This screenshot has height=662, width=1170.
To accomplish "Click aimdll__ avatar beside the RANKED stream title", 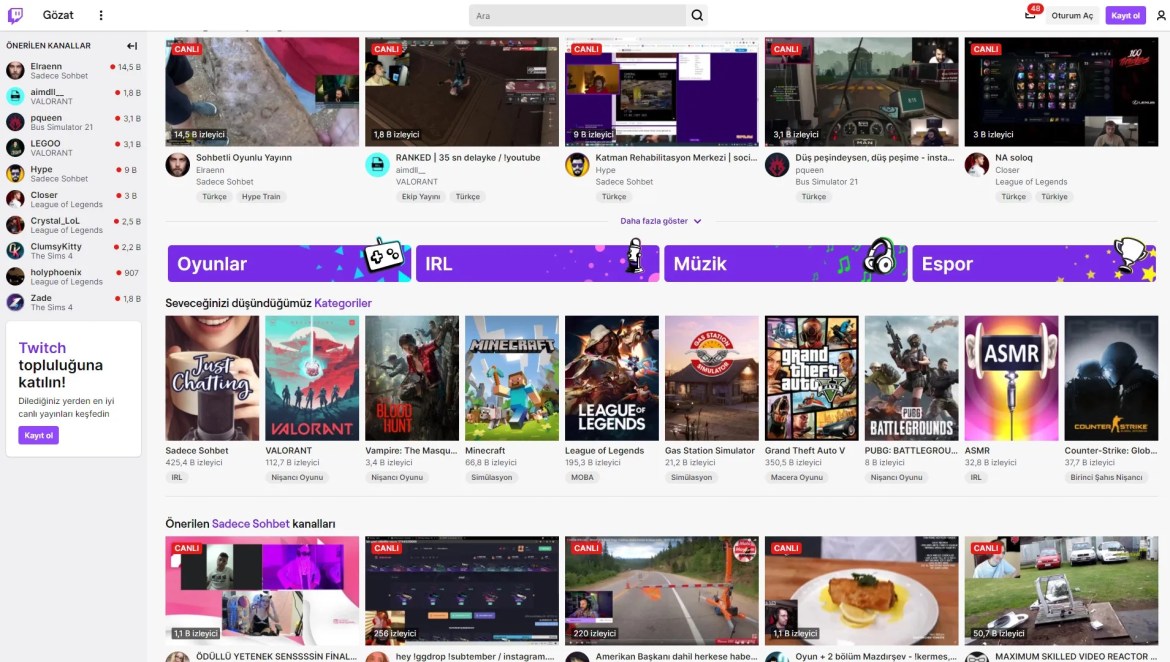I will (x=378, y=165).
